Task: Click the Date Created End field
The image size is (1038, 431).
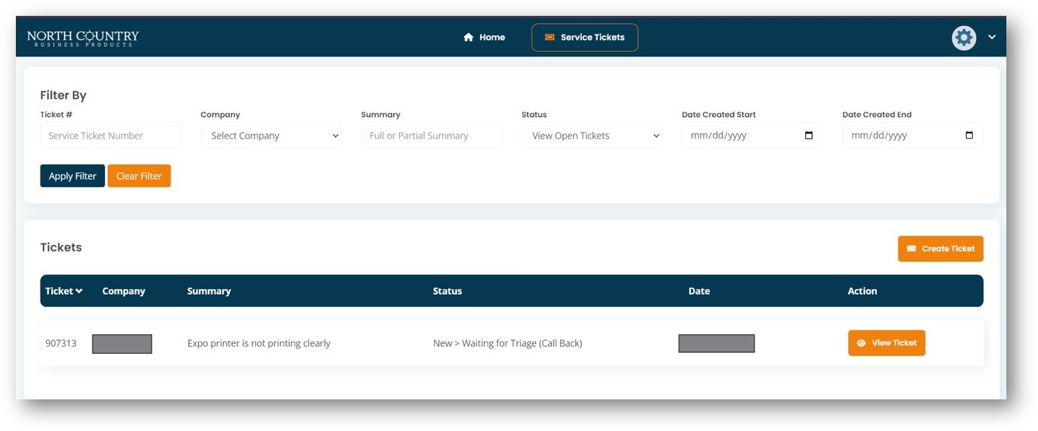Action: (x=913, y=136)
